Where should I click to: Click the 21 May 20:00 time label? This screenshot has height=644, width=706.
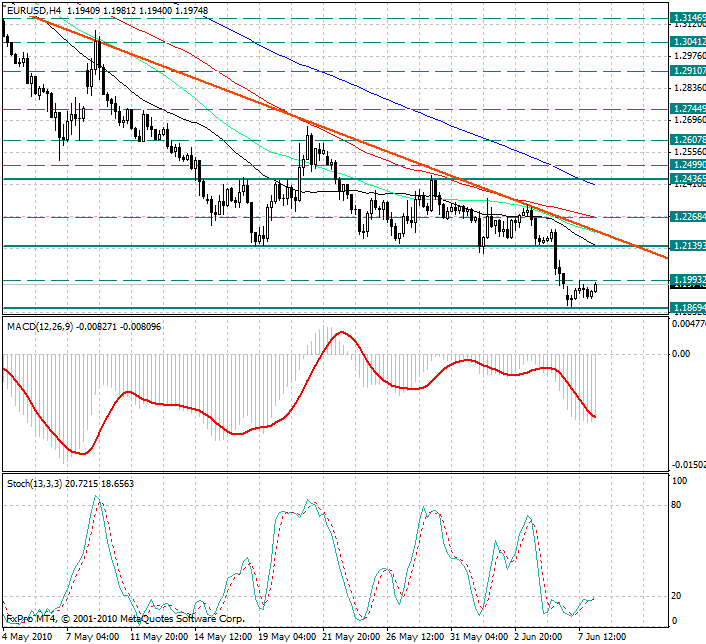351,637
